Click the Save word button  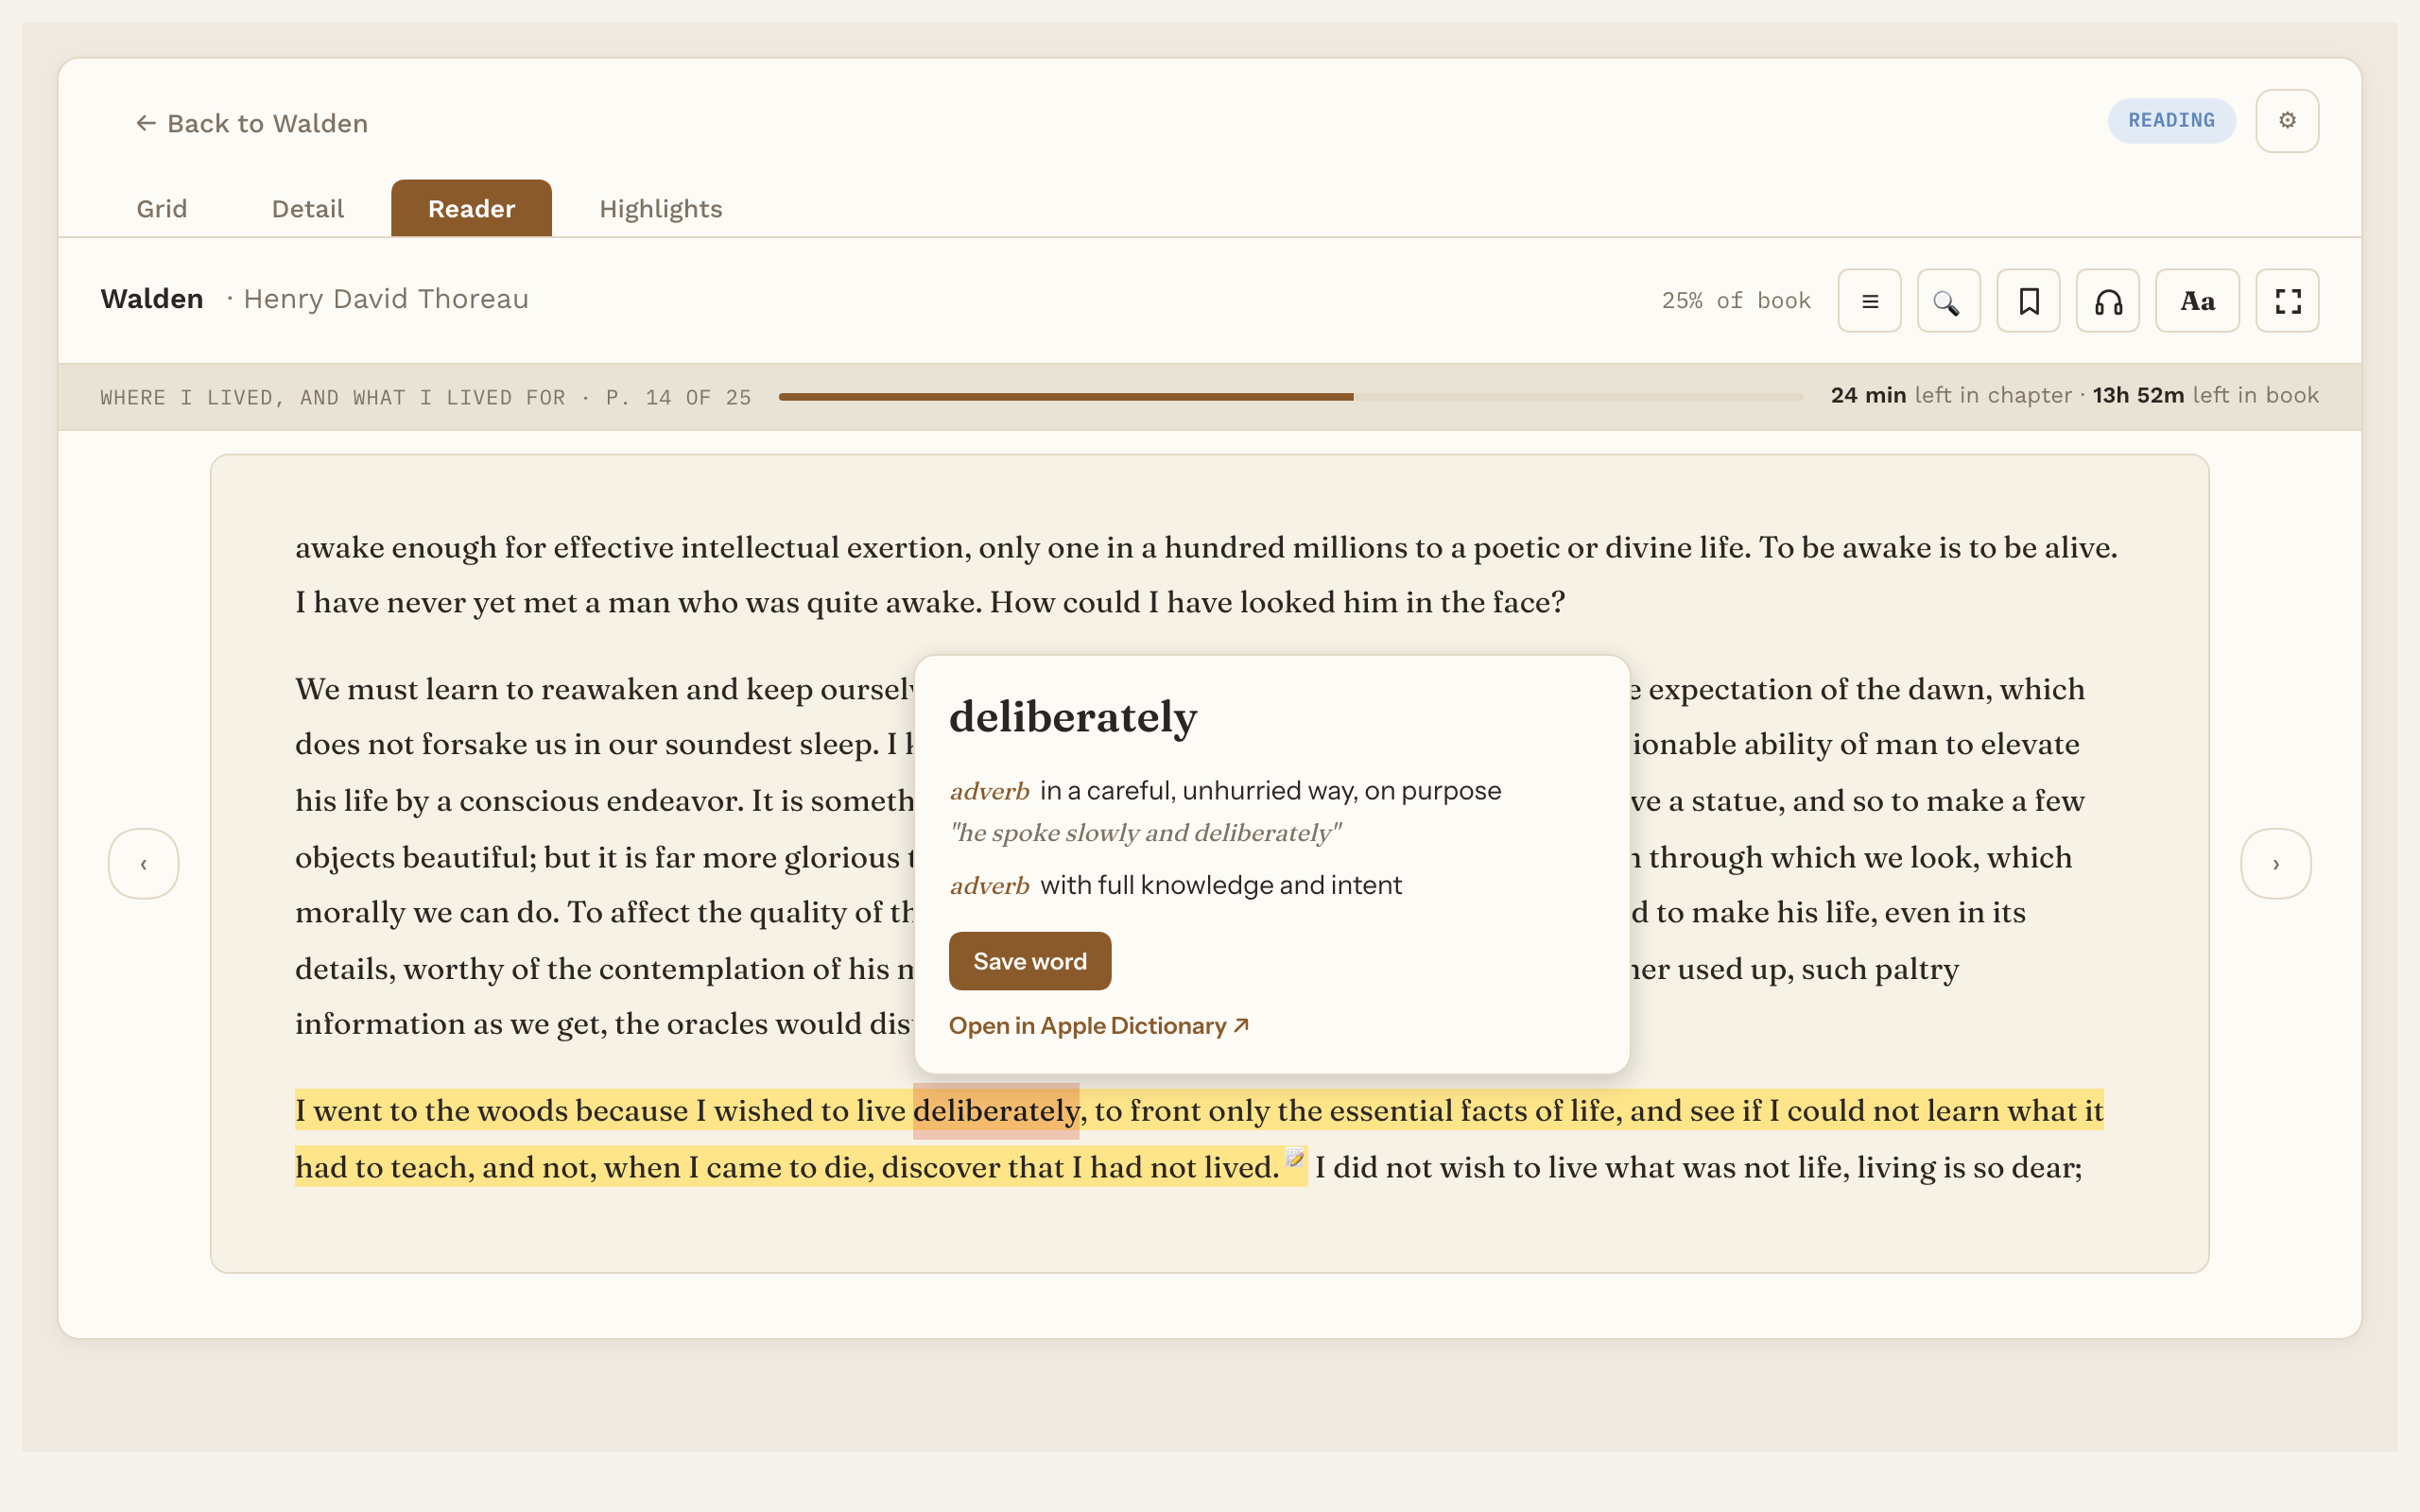[1030, 961]
